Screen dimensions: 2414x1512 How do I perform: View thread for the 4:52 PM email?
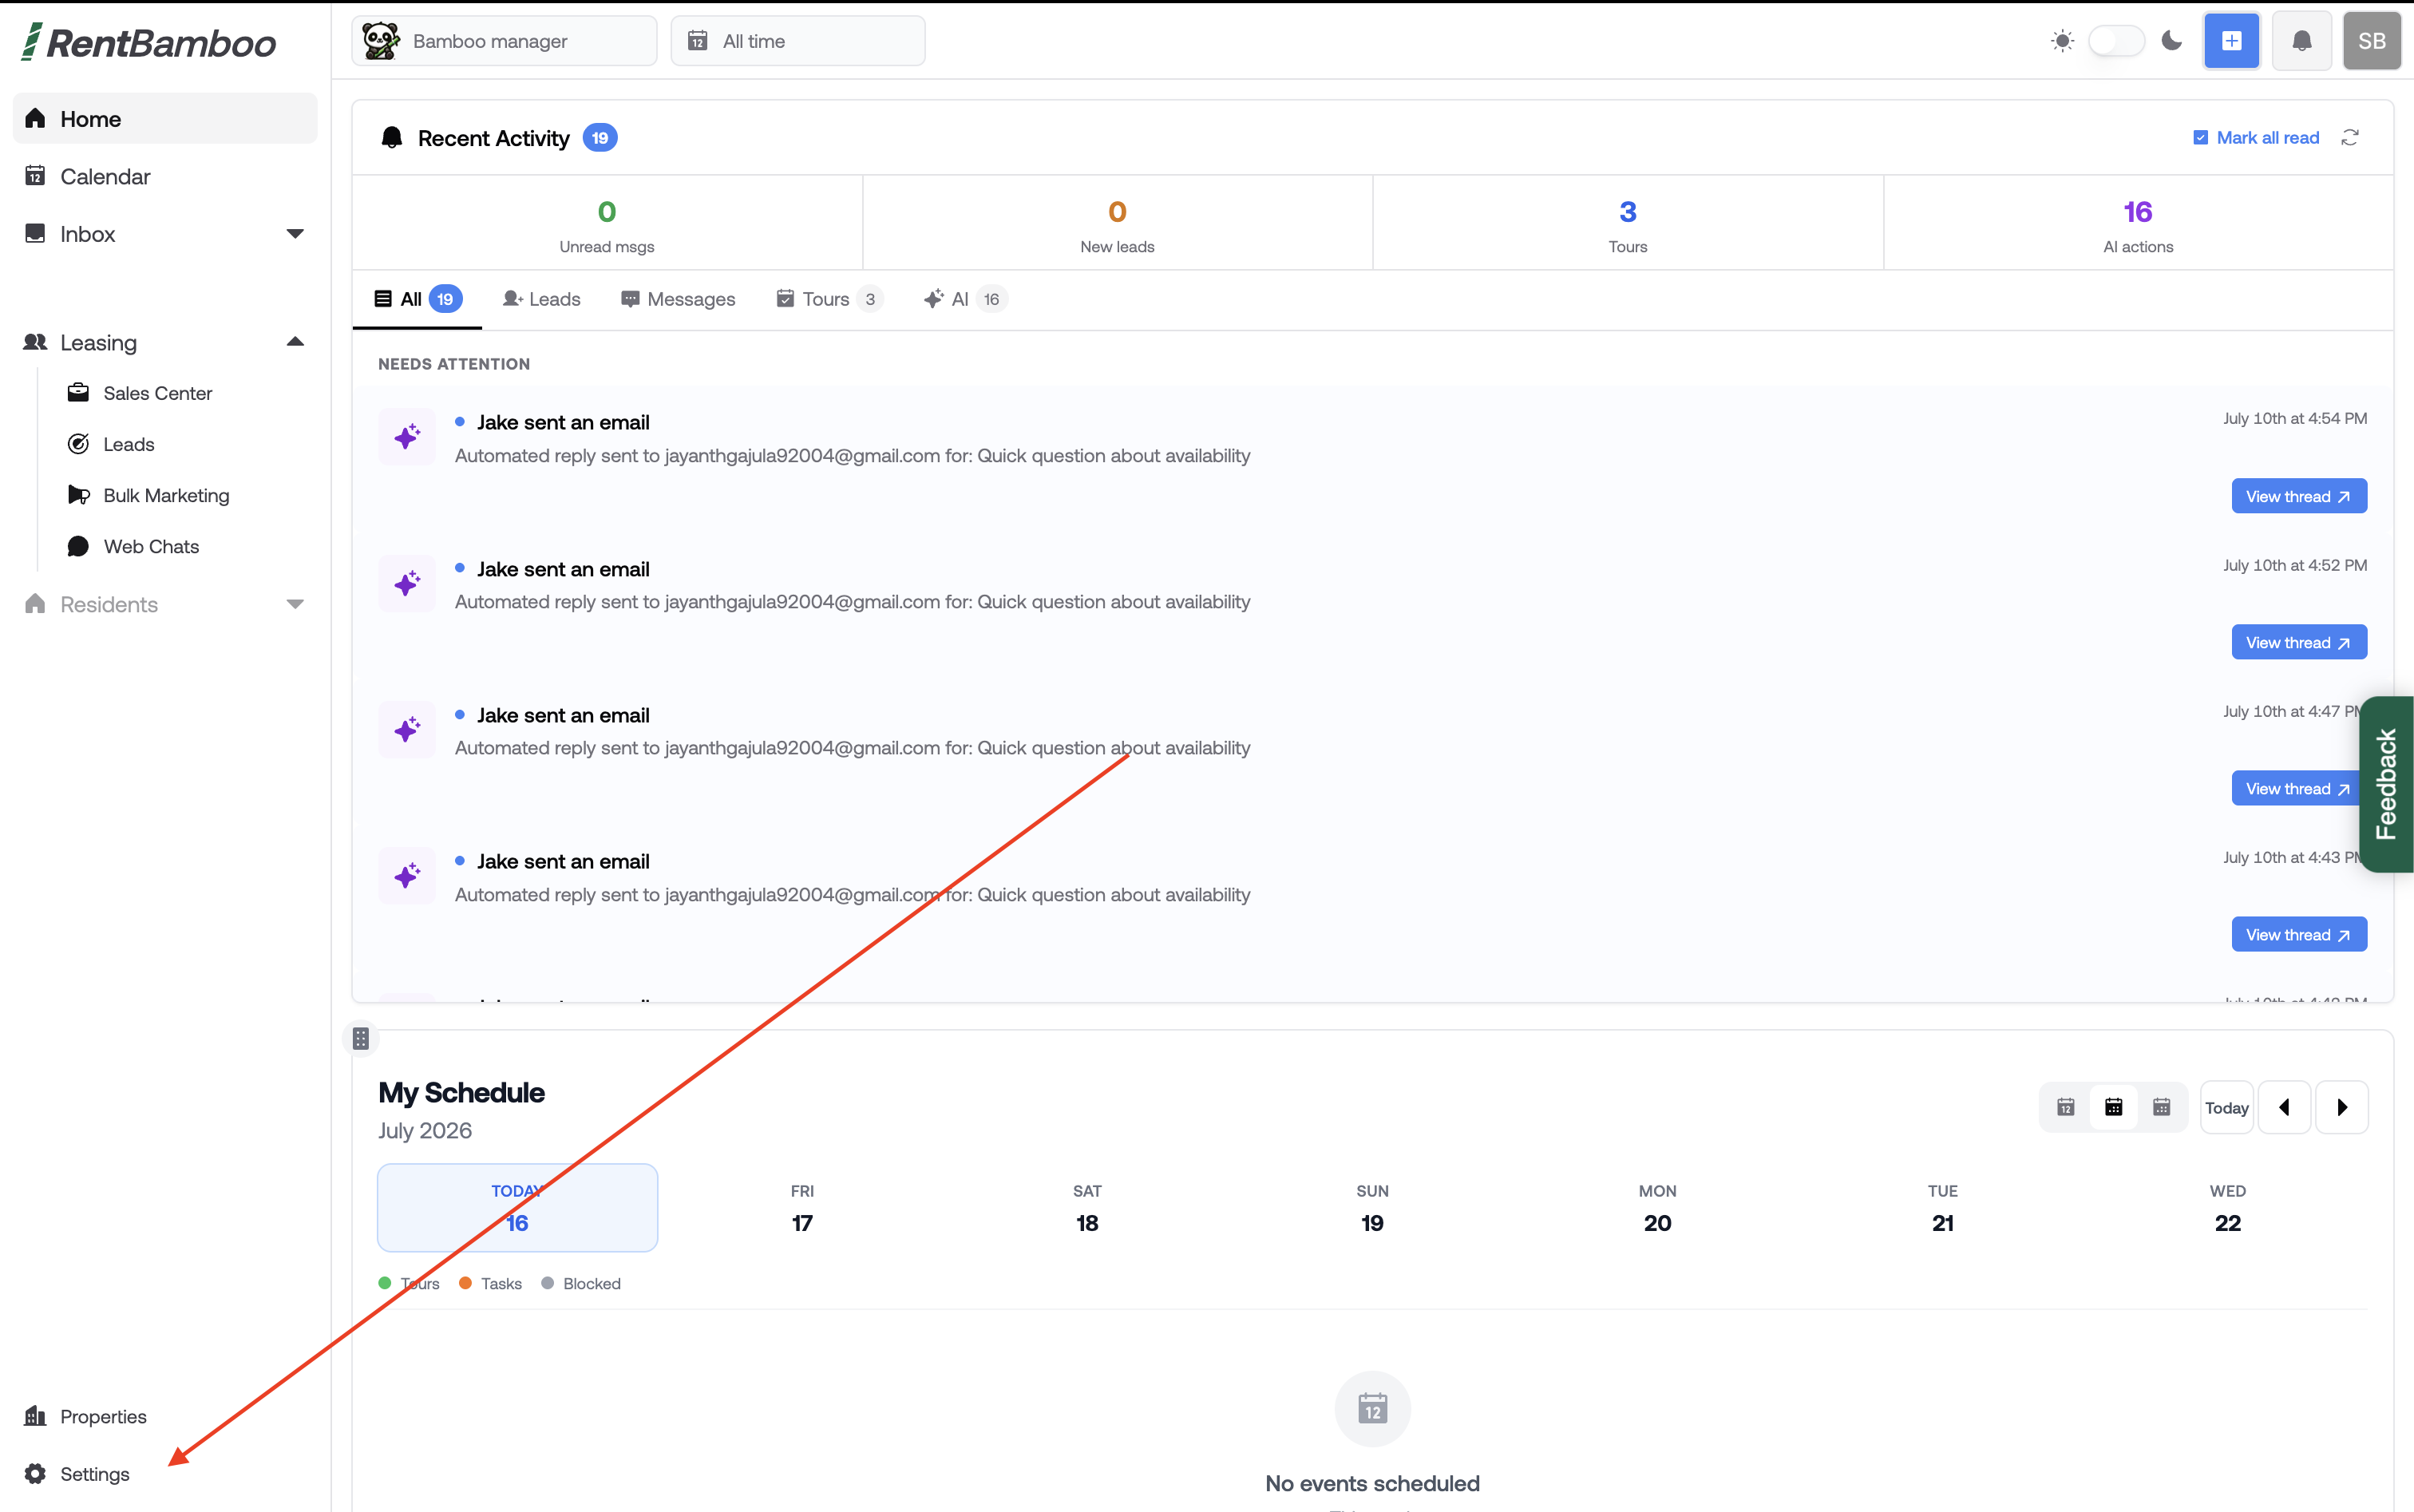coord(2298,642)
